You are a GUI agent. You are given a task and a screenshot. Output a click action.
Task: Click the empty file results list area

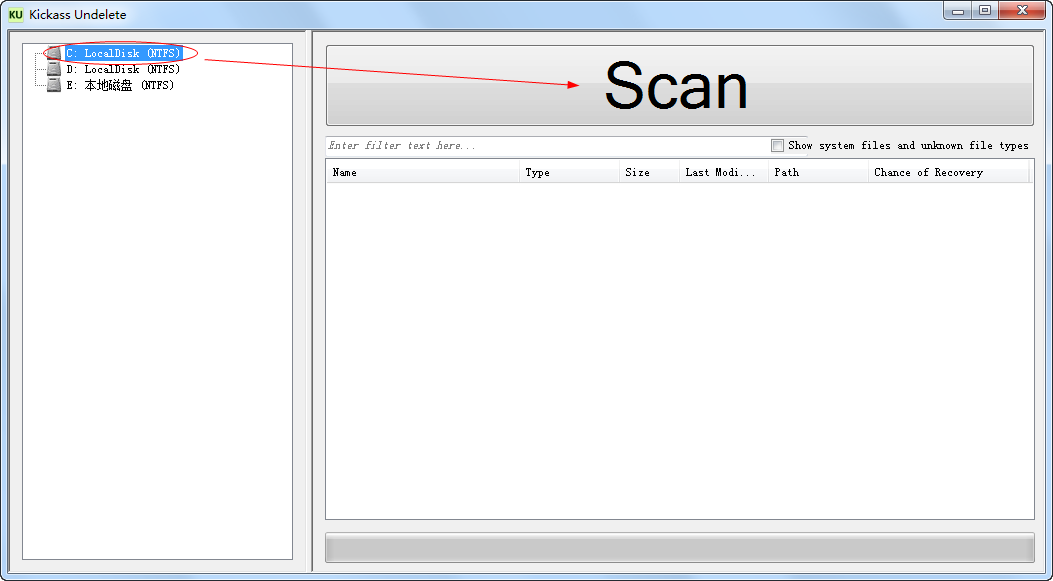click(x=679, y=350)
